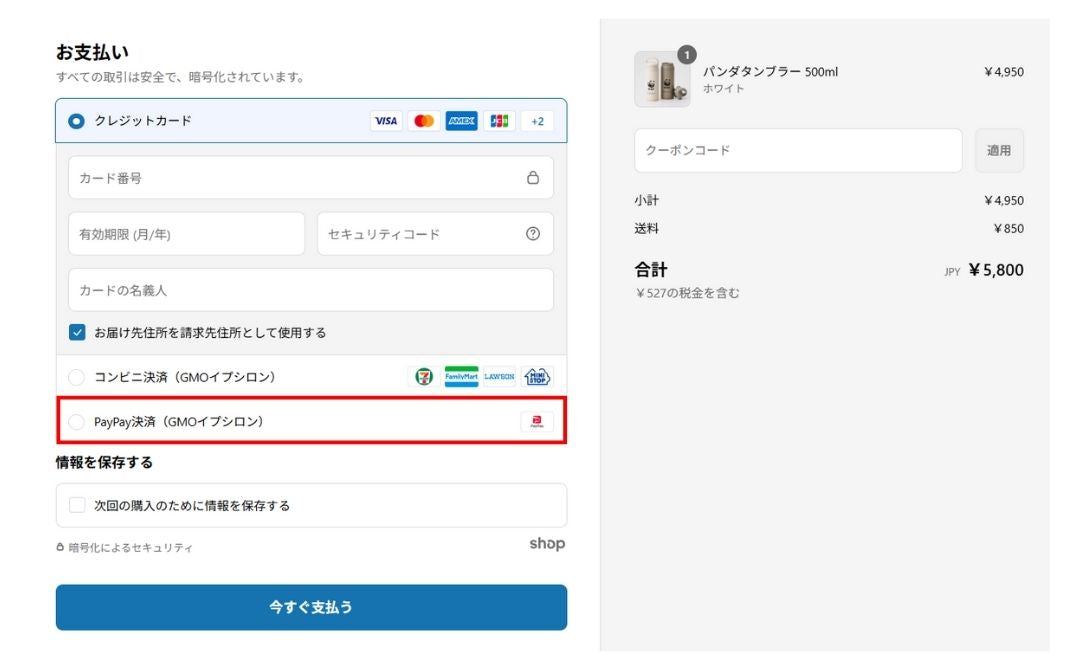Click the 合計 total amount ¥5,800
Image resolution: width=1080 pixels, height=670 pixels.
[x=996, y=270]
